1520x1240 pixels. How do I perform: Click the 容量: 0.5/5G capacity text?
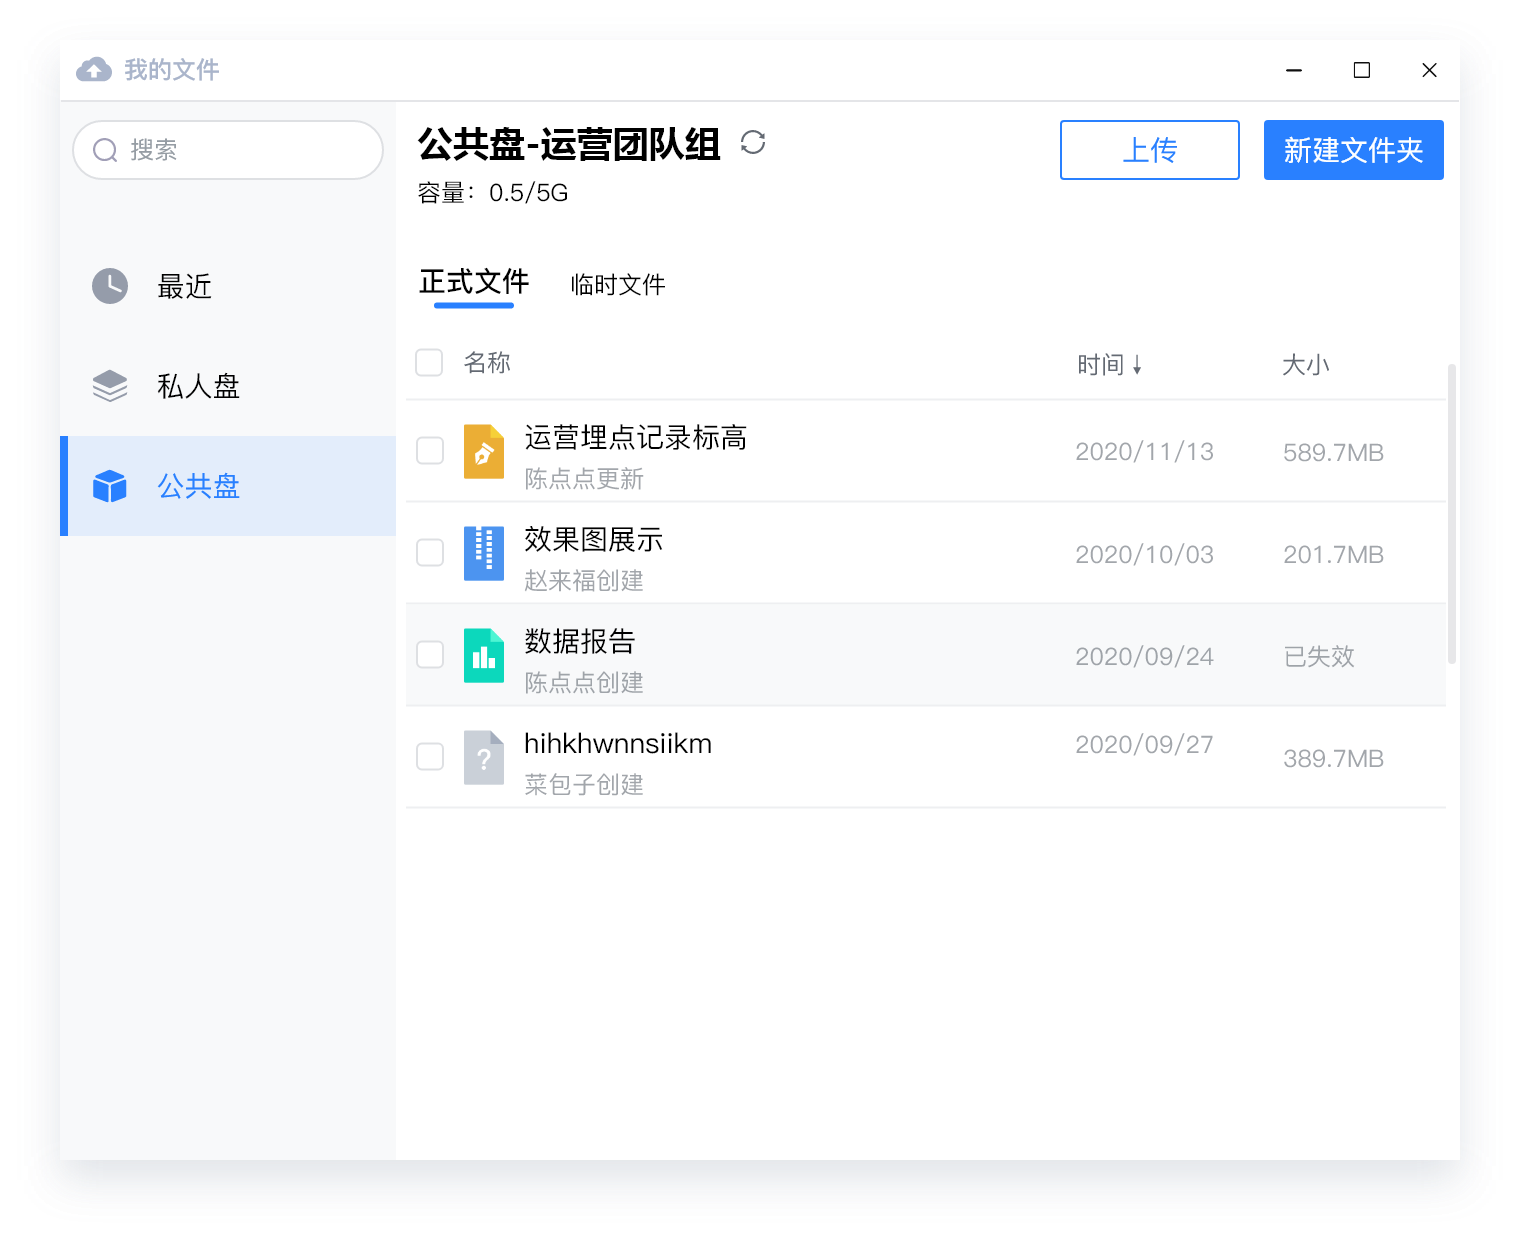coord(493,193)
